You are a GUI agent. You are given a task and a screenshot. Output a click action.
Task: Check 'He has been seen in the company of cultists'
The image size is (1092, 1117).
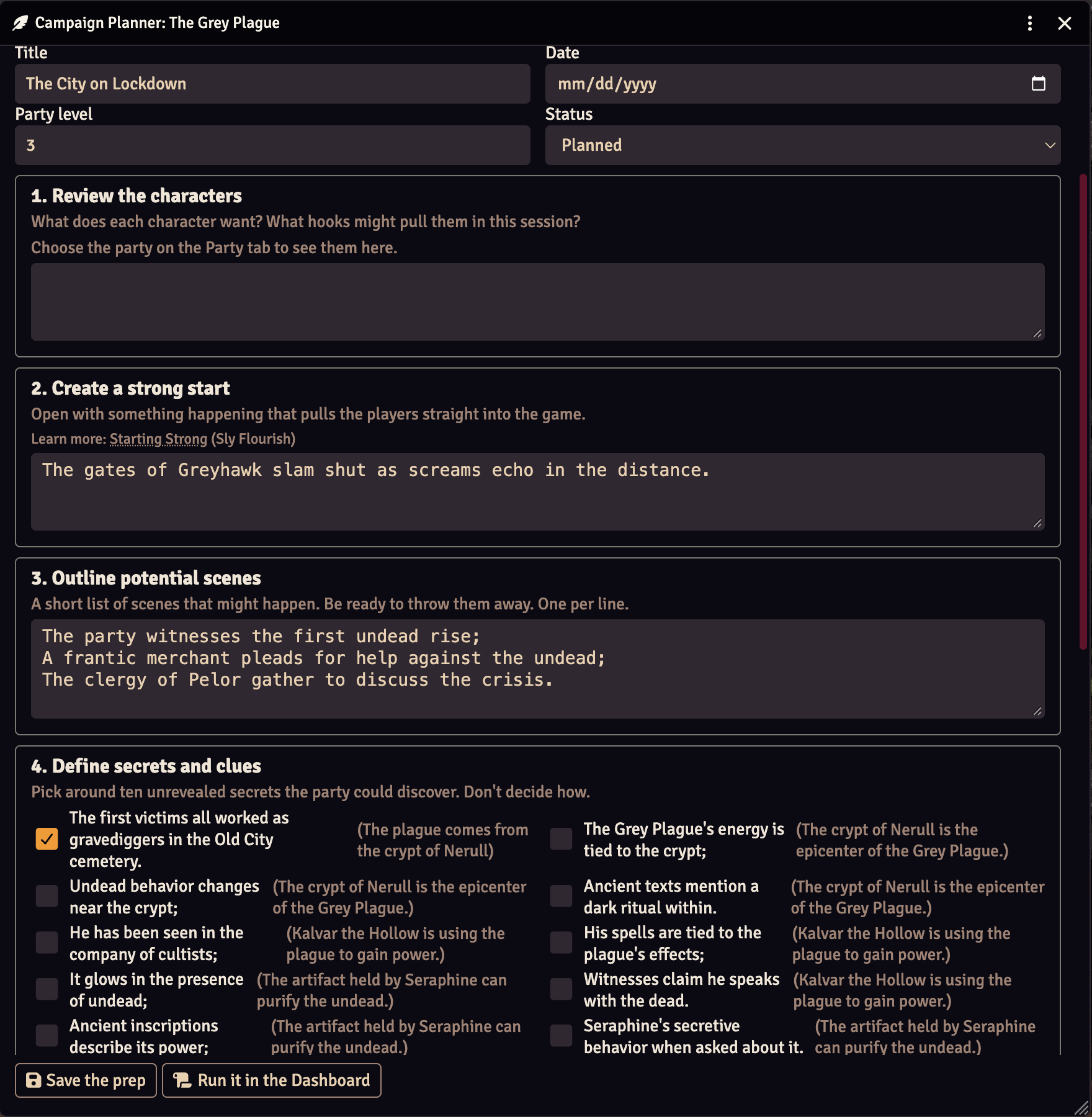pyautogui.click(x=47, y=942)
